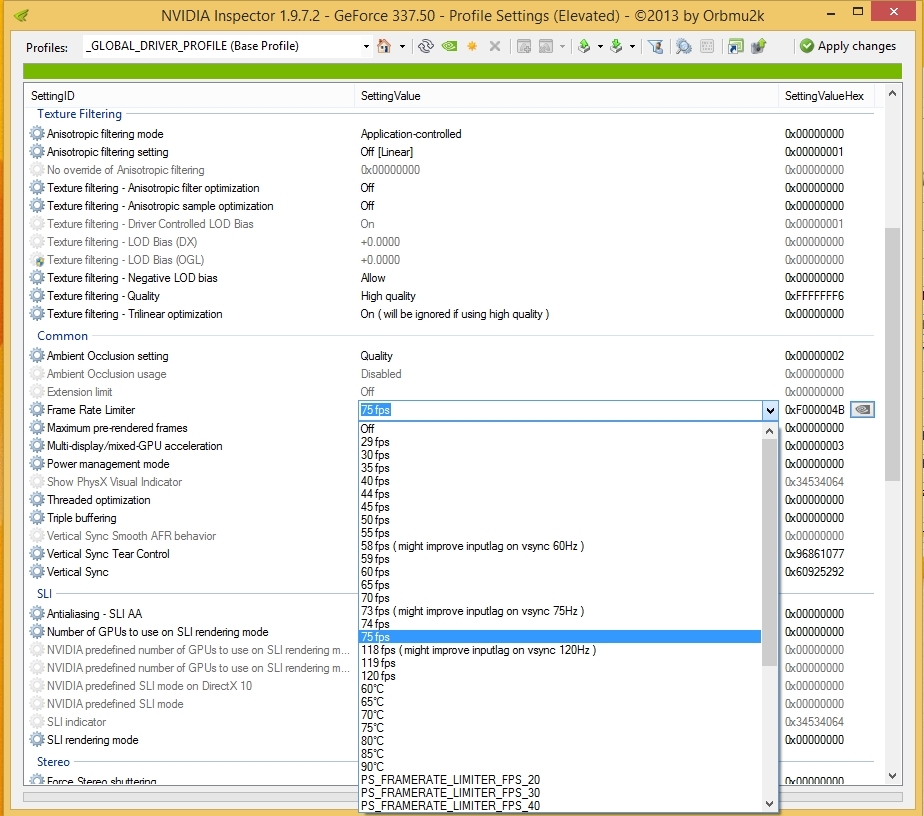The width and height of the screenshot is (924, 816).
Task: Reset Frame Rate Limiter with the NVIDIA eye button
Action: (862, 409)
